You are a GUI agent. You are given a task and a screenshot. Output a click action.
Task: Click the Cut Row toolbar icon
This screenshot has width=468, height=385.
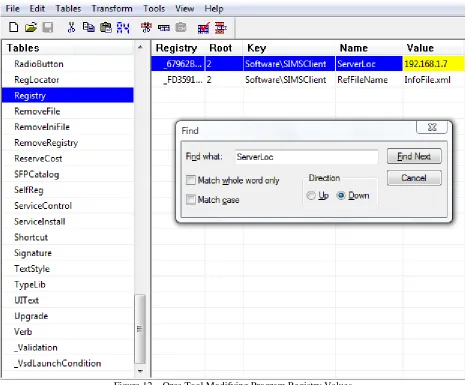(146, 27)
